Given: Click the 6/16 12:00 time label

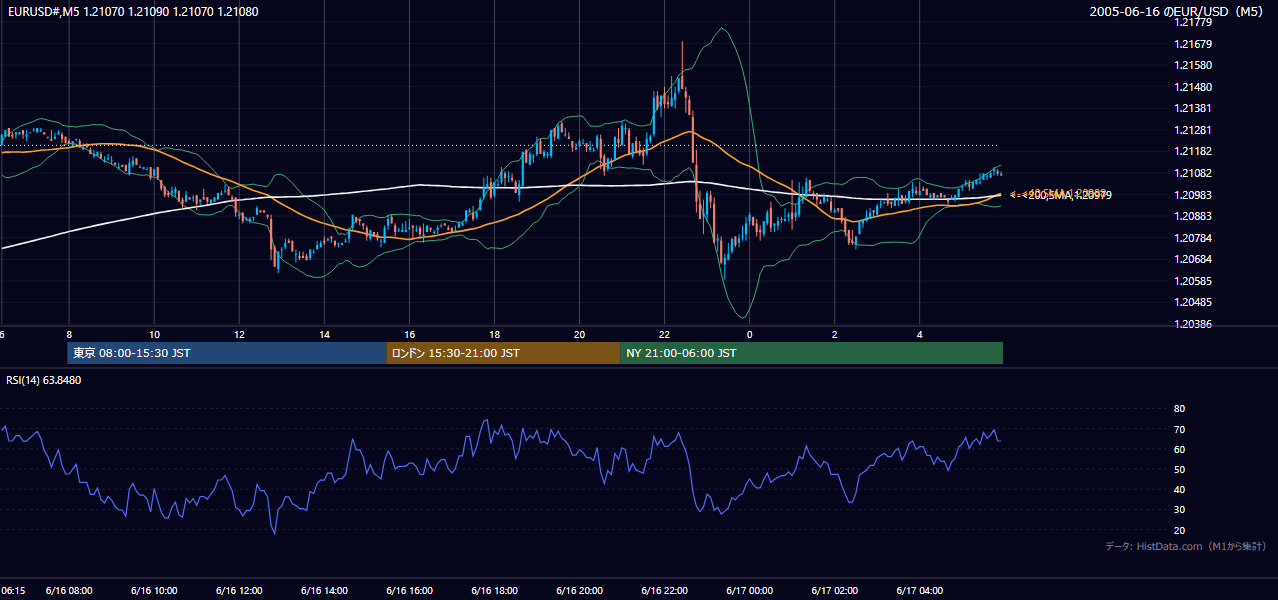Looking at the screenshot, I should coord(239,590).
